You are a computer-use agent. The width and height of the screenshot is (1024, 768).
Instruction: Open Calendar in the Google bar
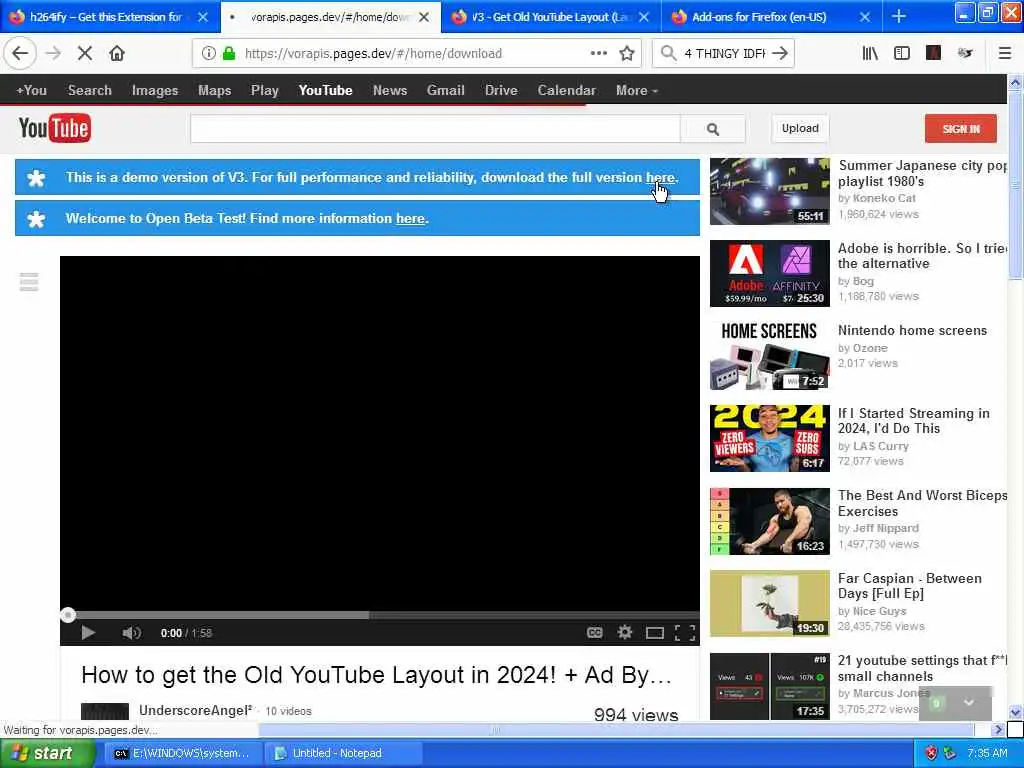[566, 90]
